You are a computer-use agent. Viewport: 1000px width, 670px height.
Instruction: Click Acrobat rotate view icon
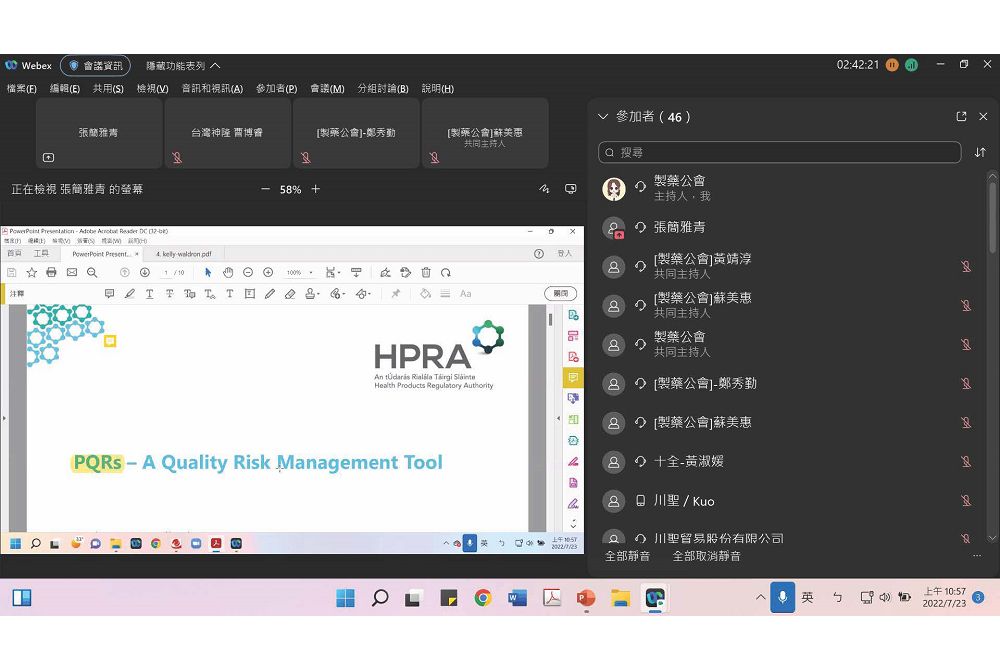(x=446, y=273)
